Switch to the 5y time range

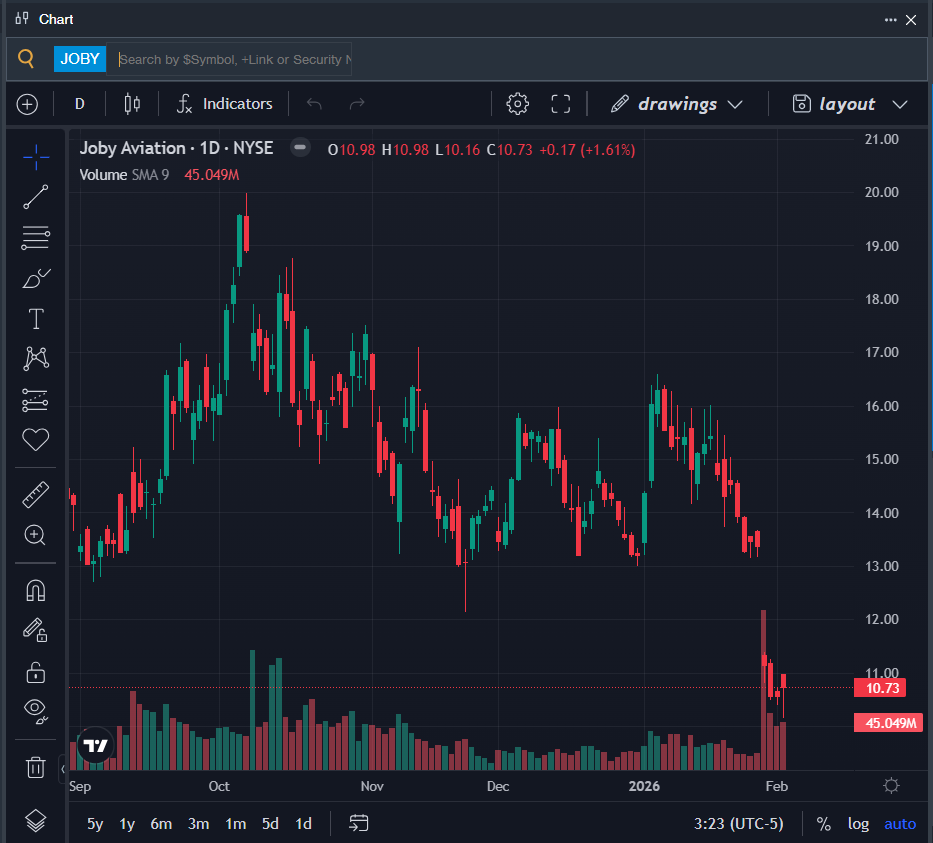(95, 824)
